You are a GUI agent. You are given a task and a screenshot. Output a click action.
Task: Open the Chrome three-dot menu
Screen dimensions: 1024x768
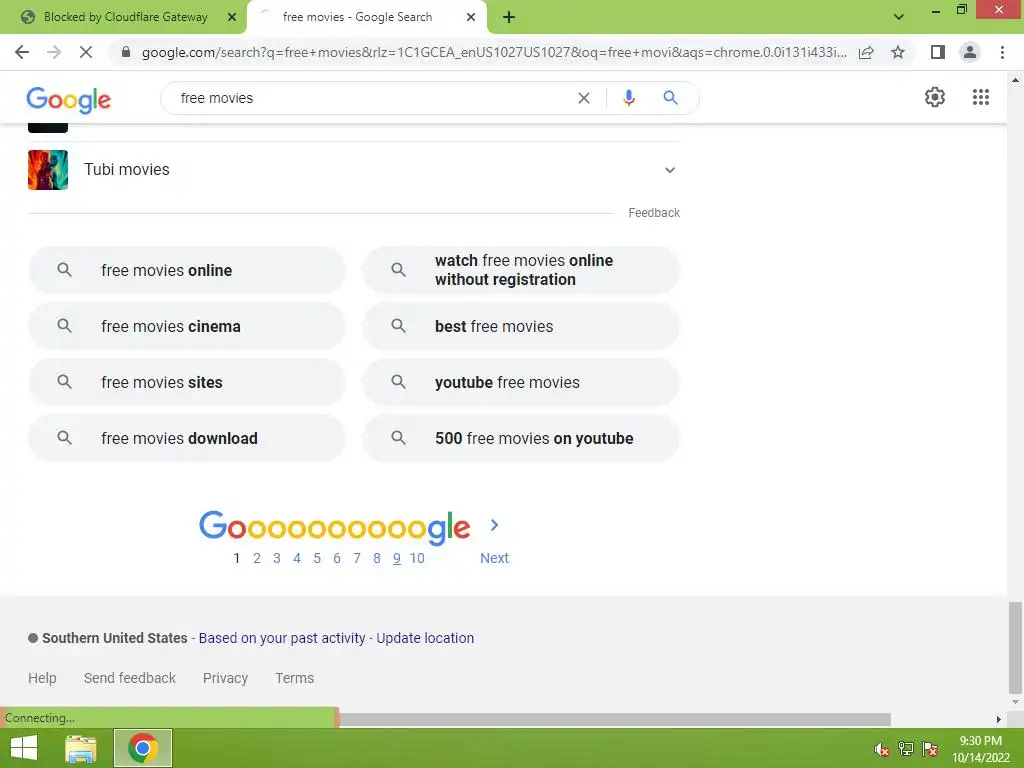click(1002, 52)
